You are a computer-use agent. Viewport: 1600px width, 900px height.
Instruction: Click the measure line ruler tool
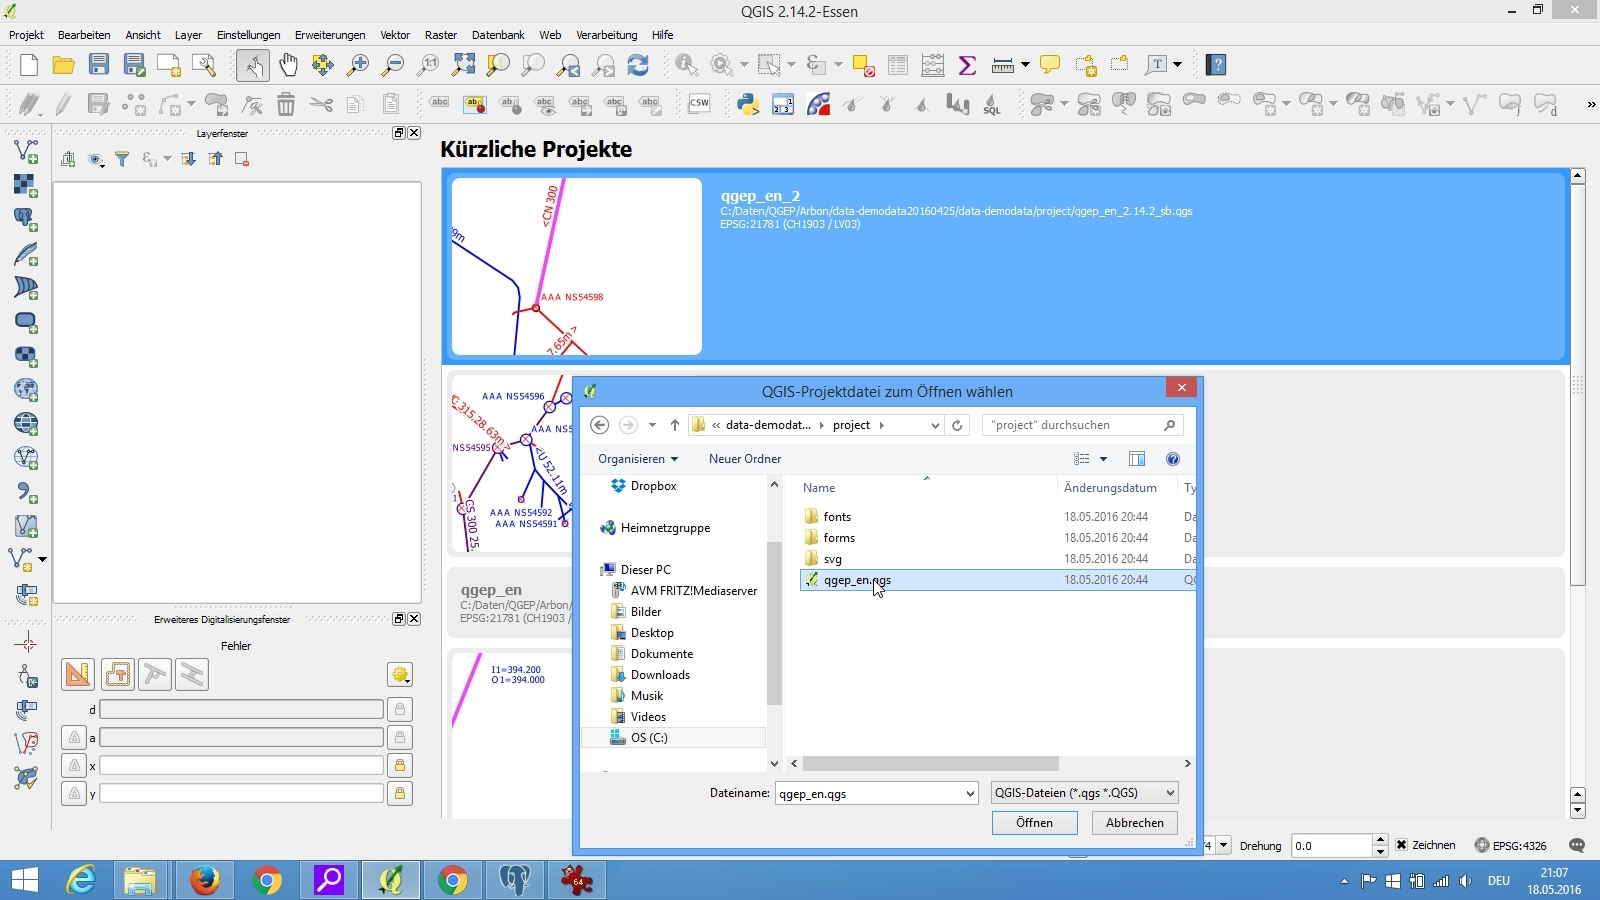pos(1003,65)
